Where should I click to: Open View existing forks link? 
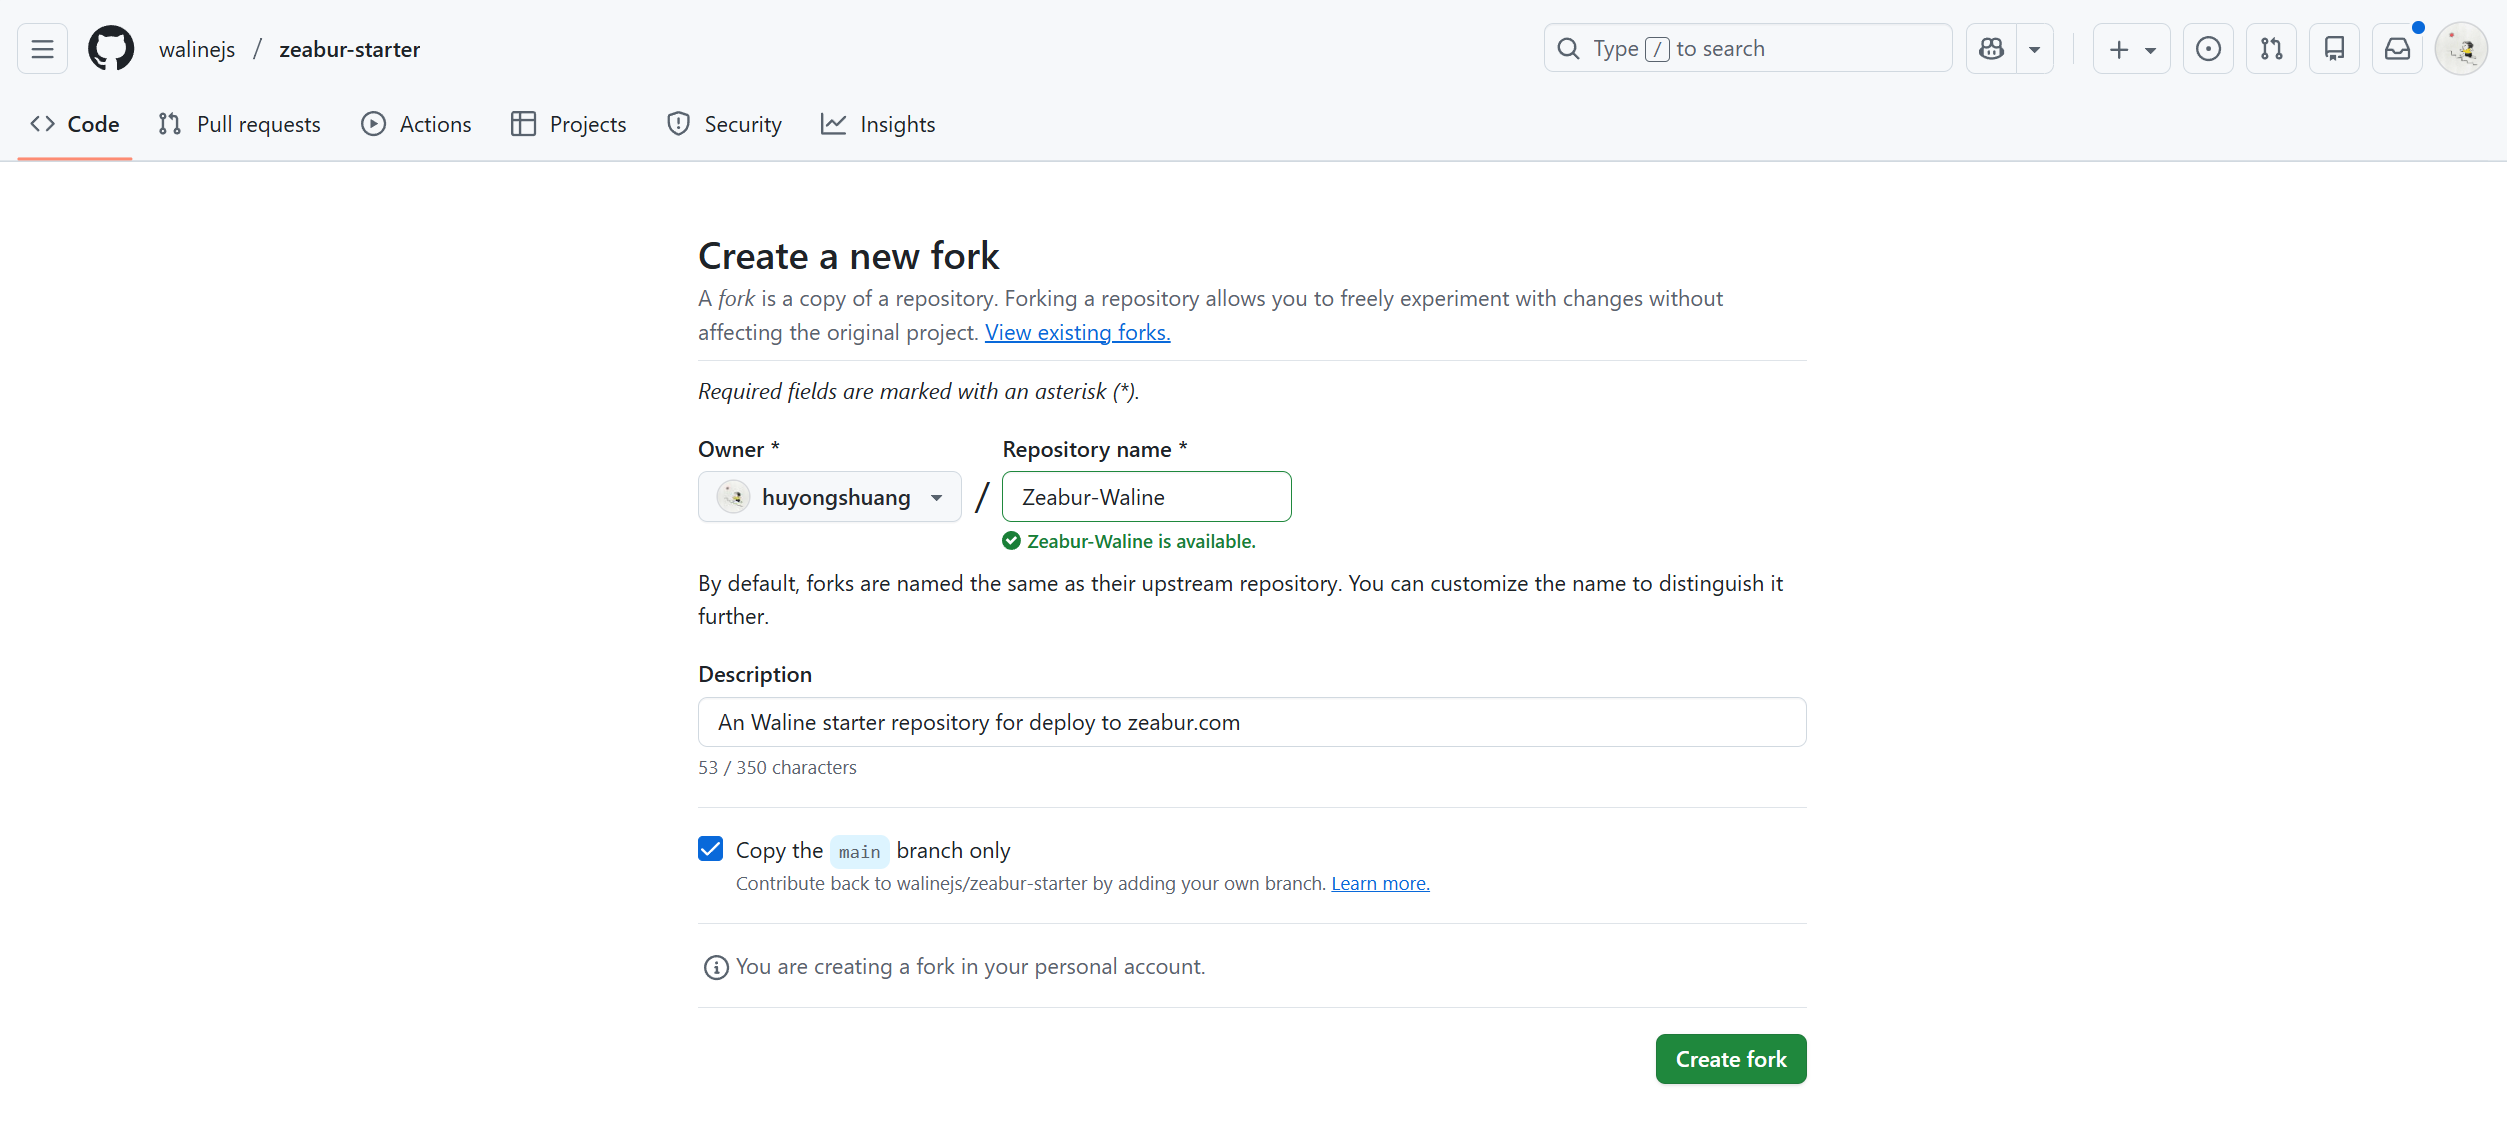1077,333
